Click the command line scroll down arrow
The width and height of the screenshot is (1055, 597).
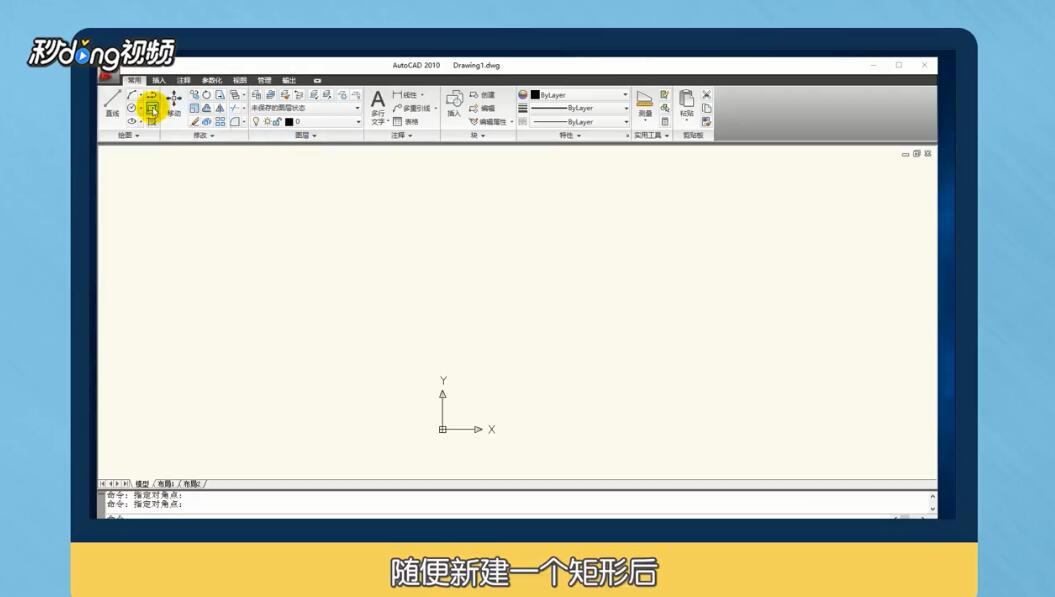(933, 509)
